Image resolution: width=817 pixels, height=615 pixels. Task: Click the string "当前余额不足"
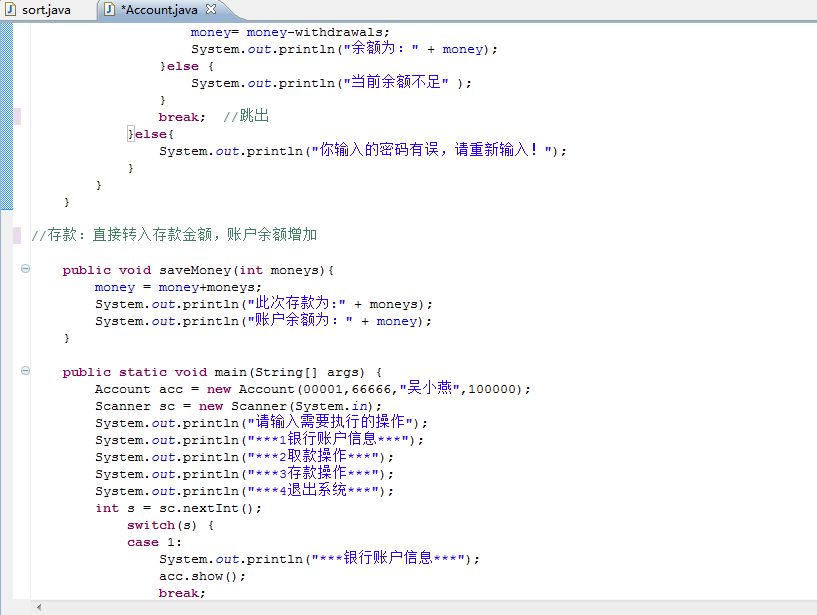pyautogui.click(x=395, y=82)
